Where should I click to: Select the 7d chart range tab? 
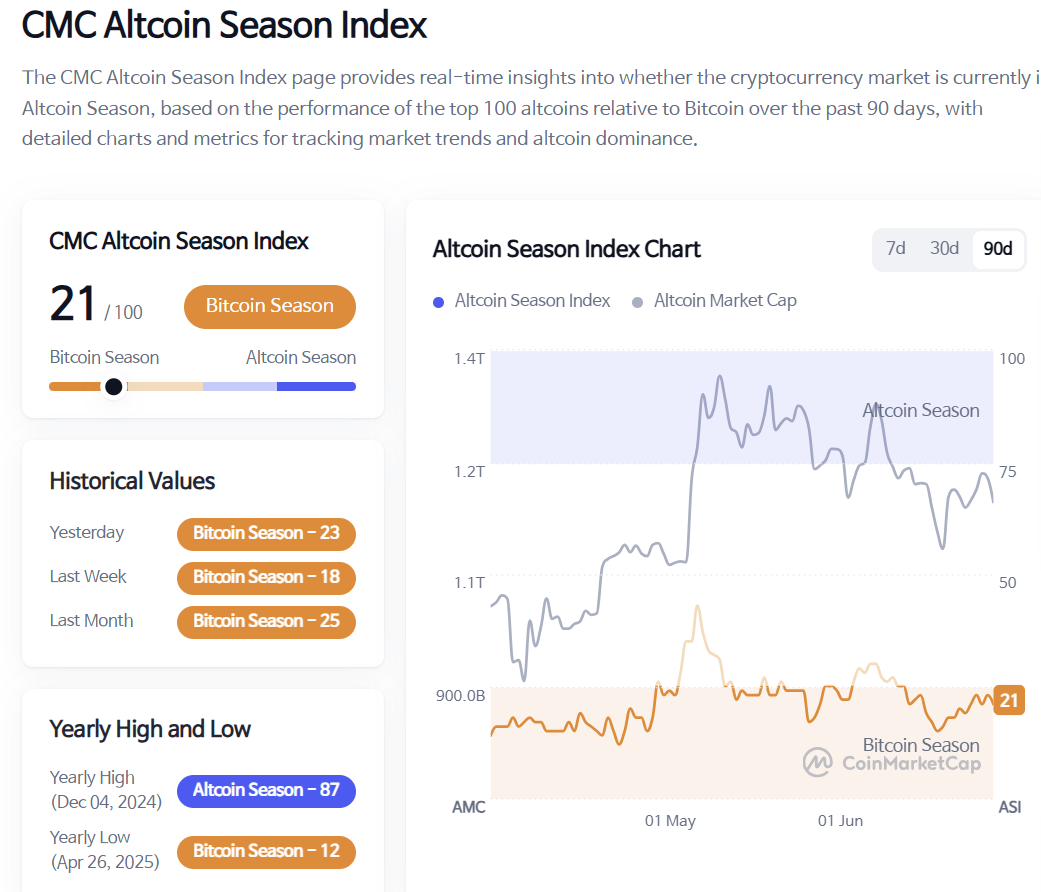click(x=895, y=249)
